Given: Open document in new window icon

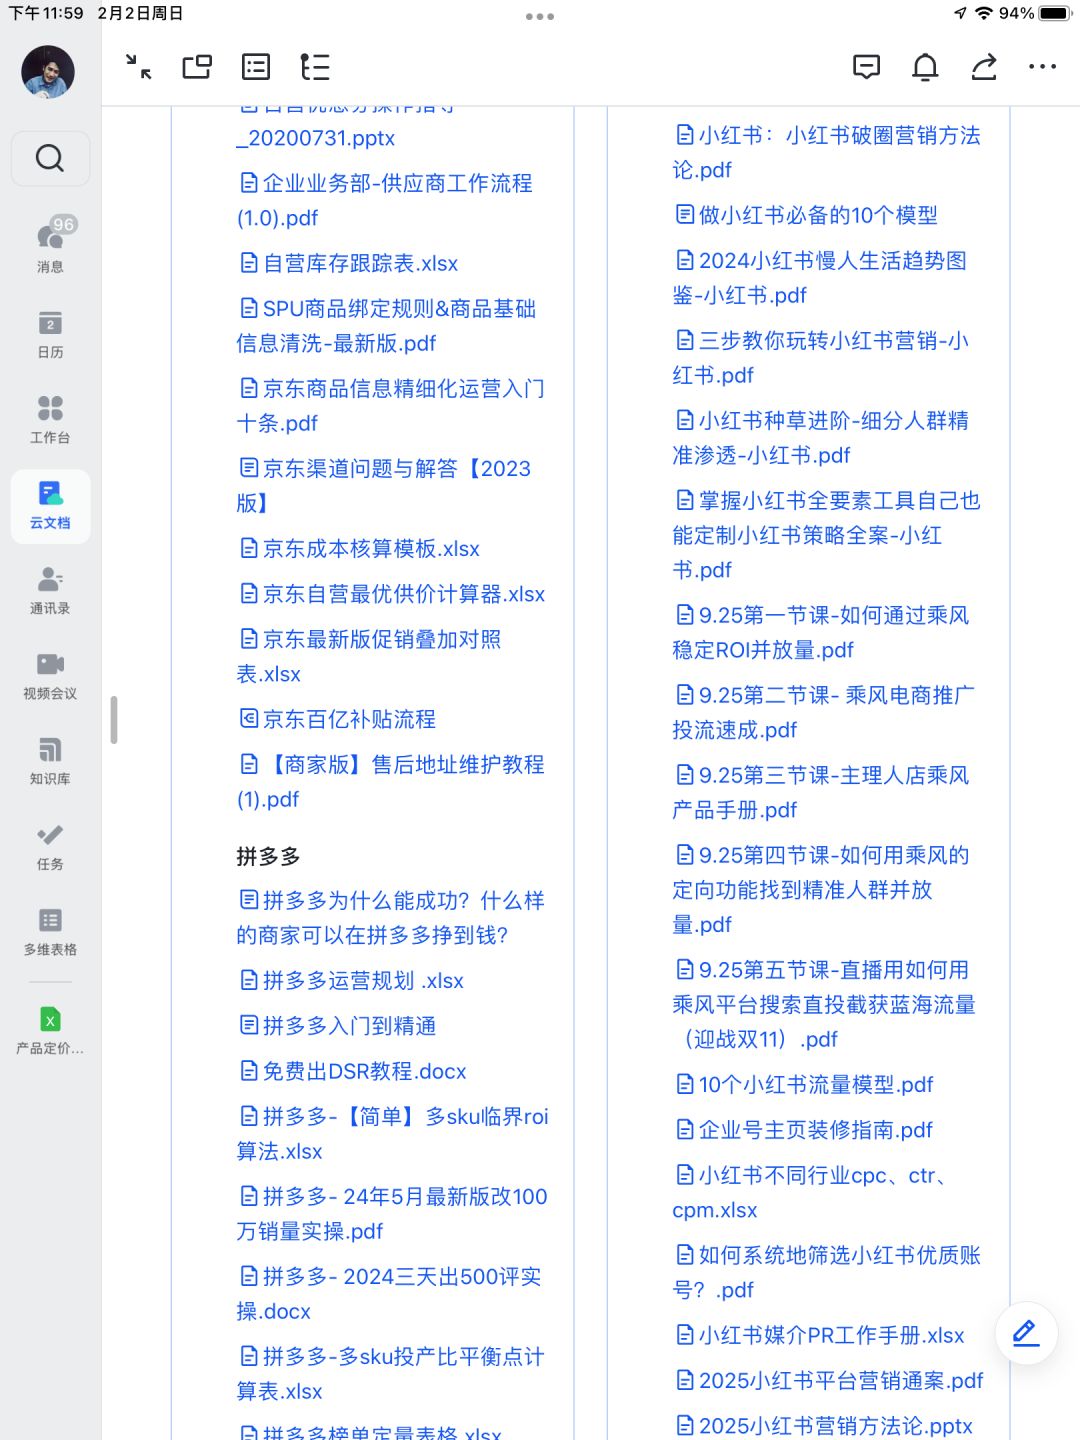Looking at the screenshot, I should point(197,67).
